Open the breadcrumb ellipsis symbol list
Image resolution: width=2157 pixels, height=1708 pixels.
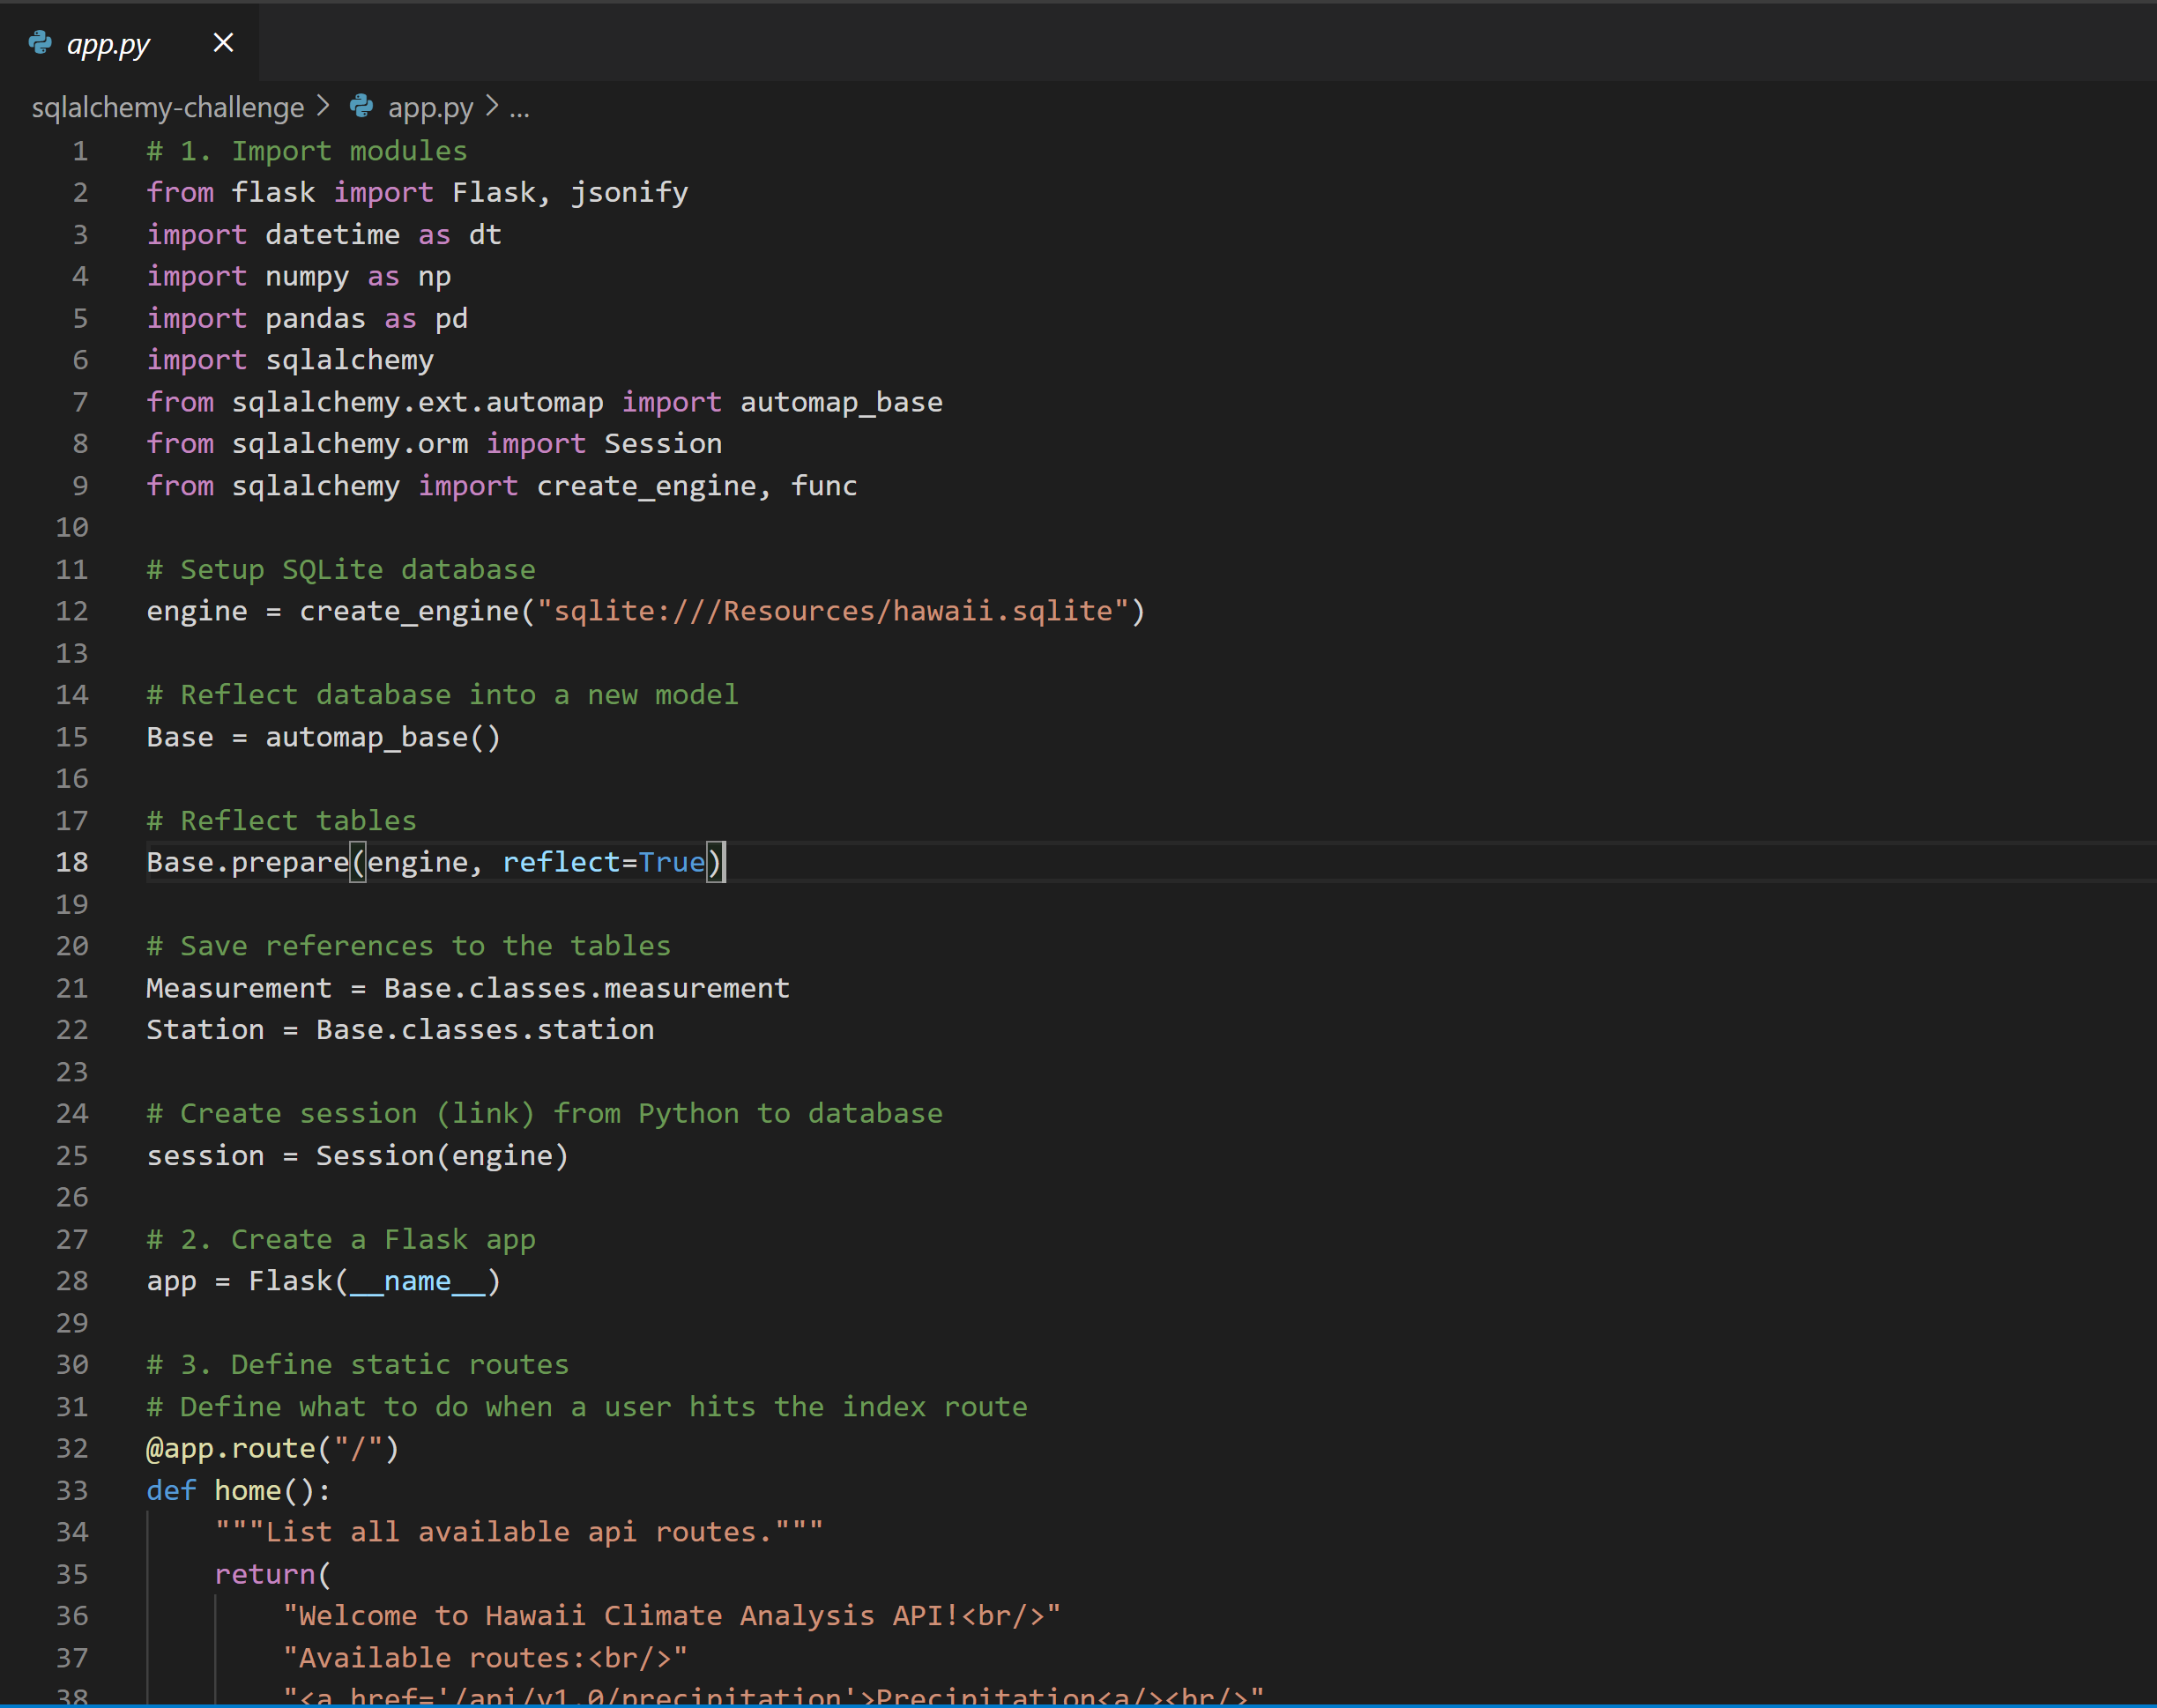(519, 108)
